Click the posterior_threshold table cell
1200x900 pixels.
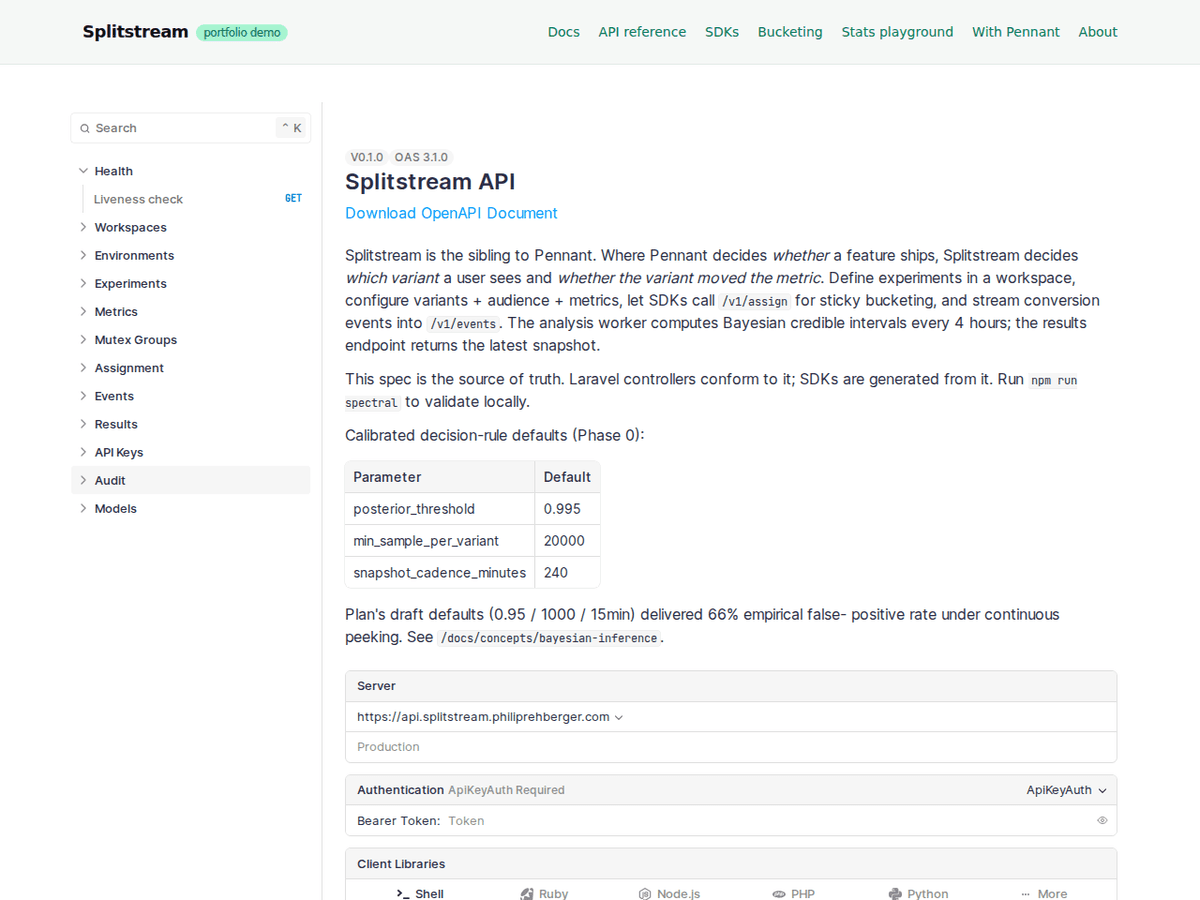tap(440, 509)
